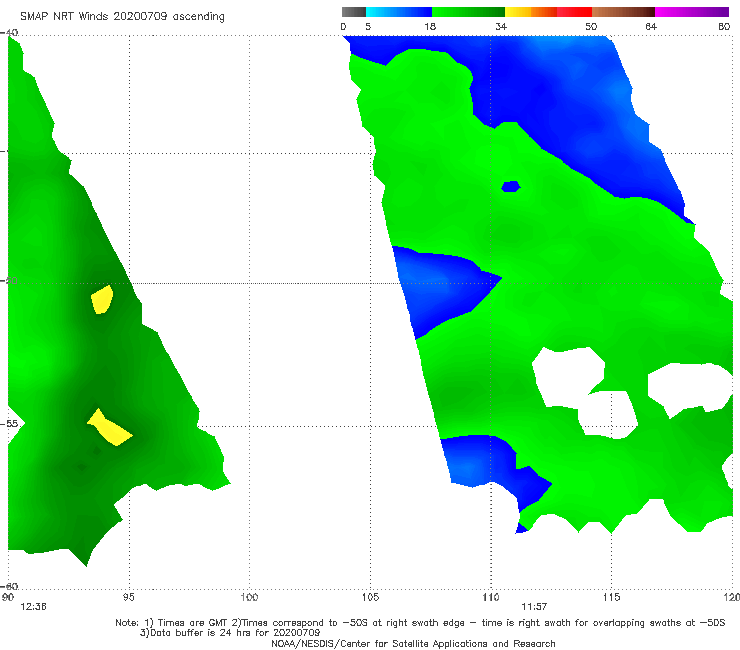
Task: Click the color bar label '5'
Action: point(368,26)
